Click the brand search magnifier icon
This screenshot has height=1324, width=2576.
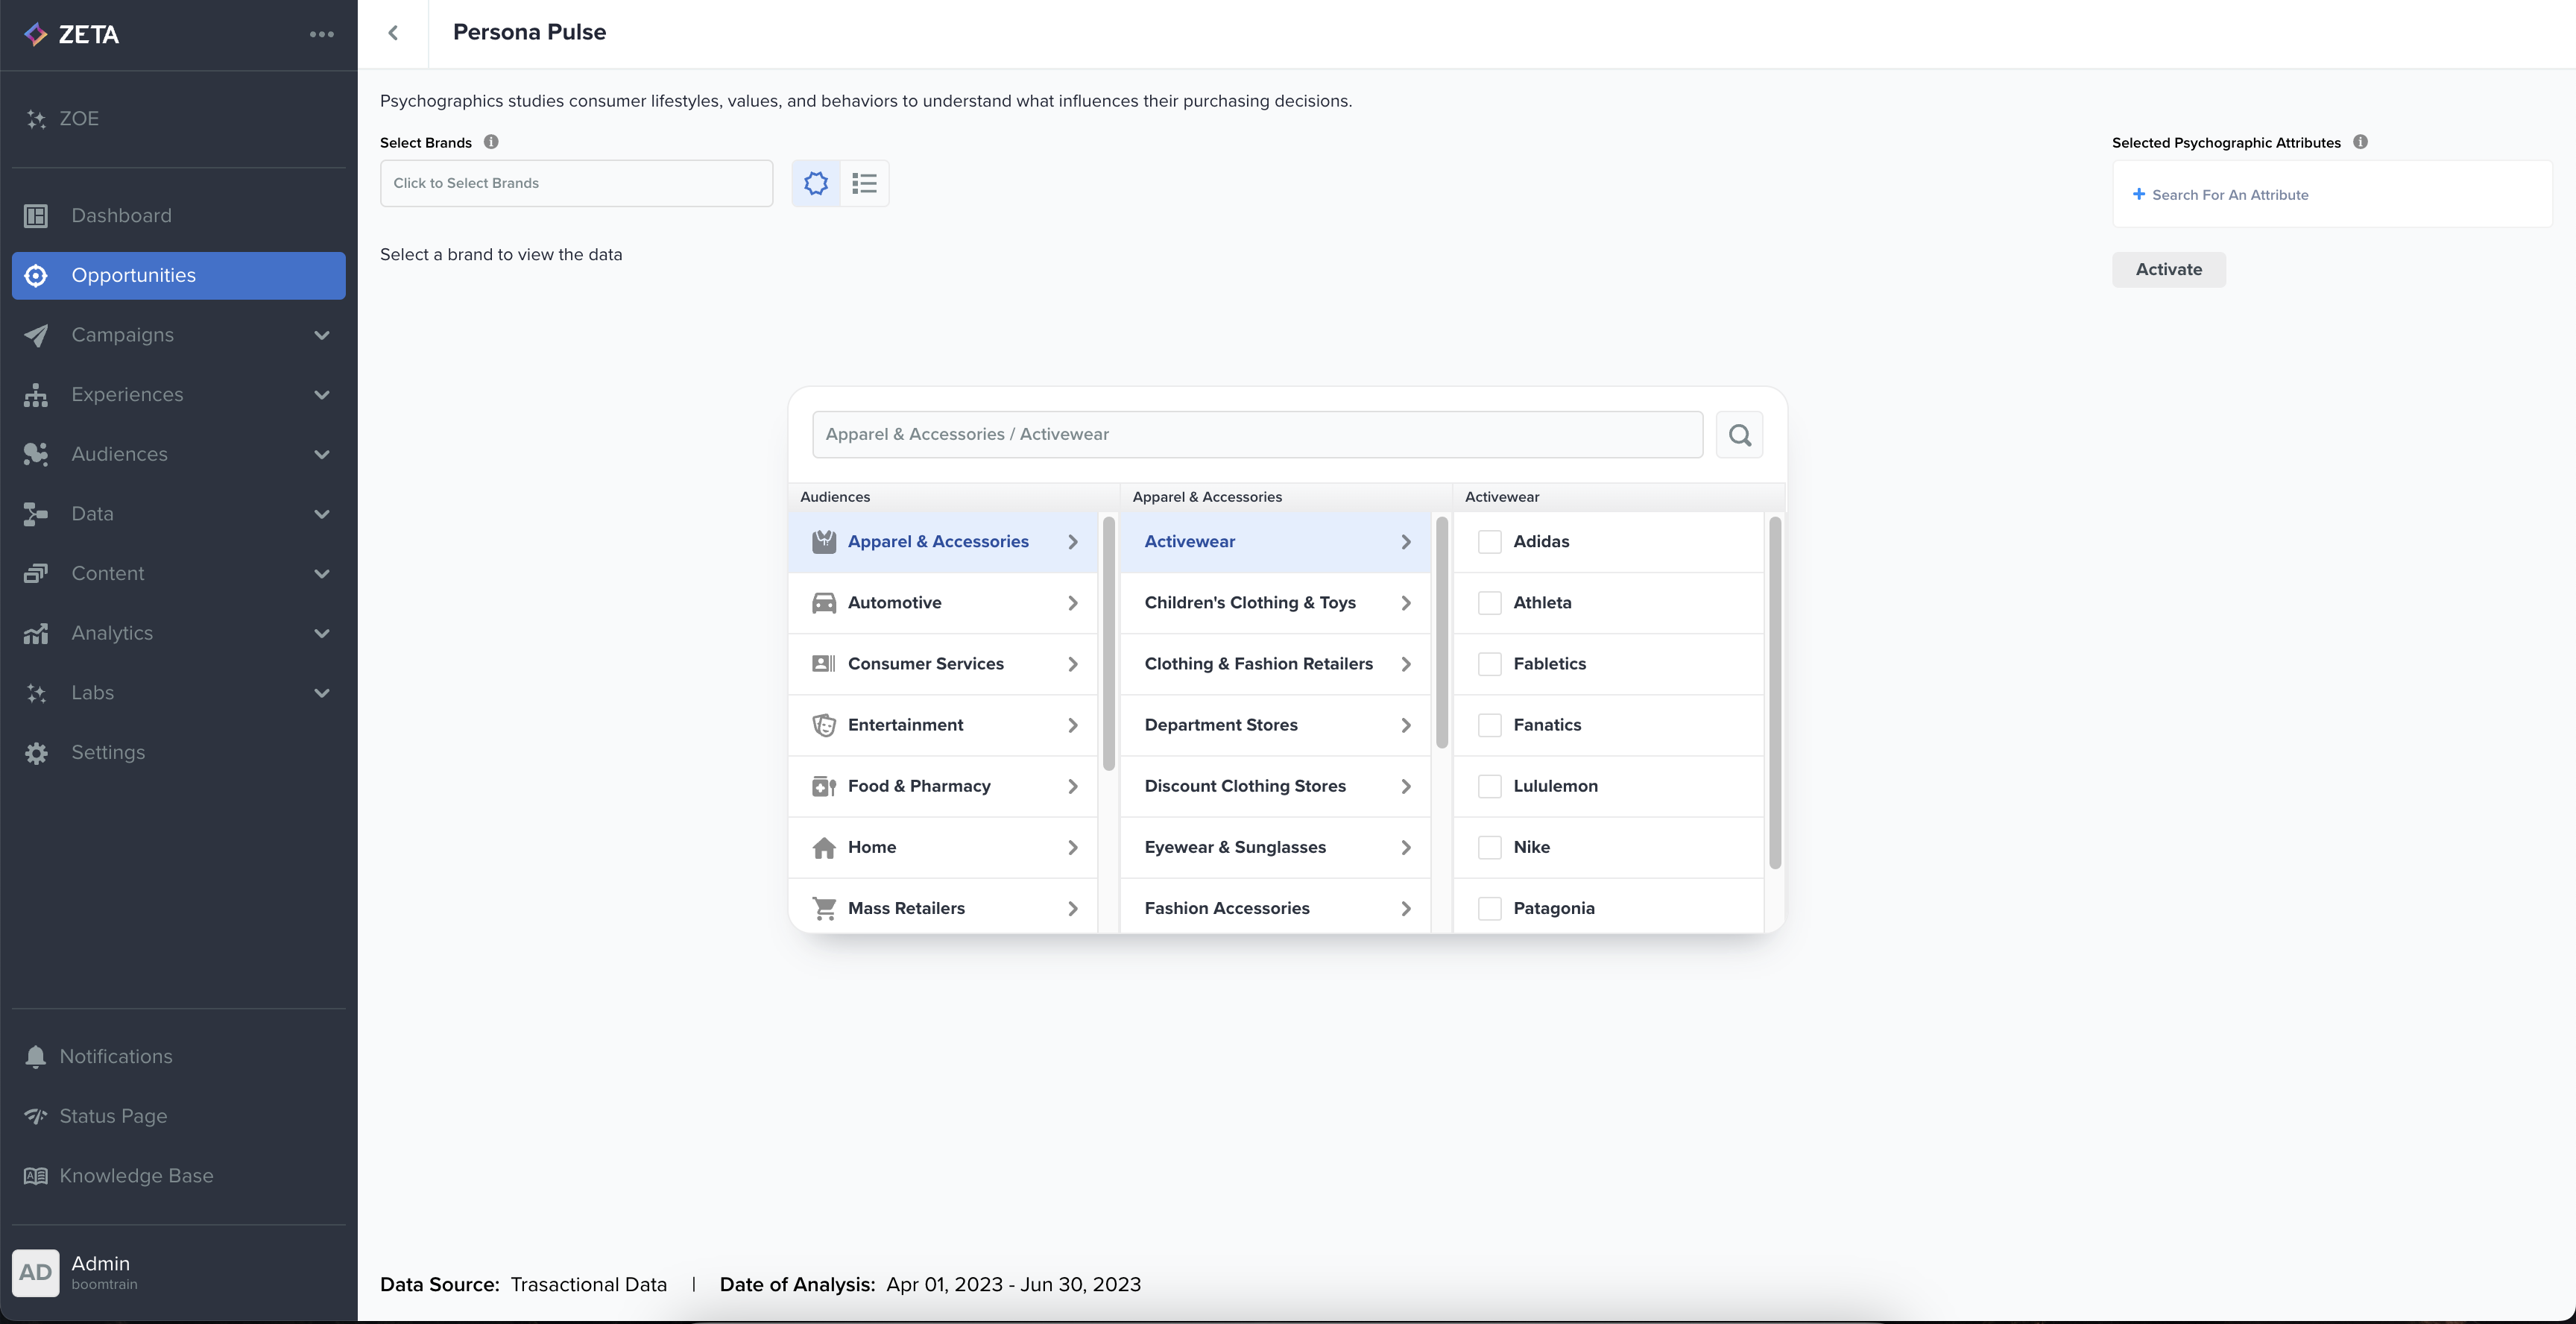(x=1739, y=435)
